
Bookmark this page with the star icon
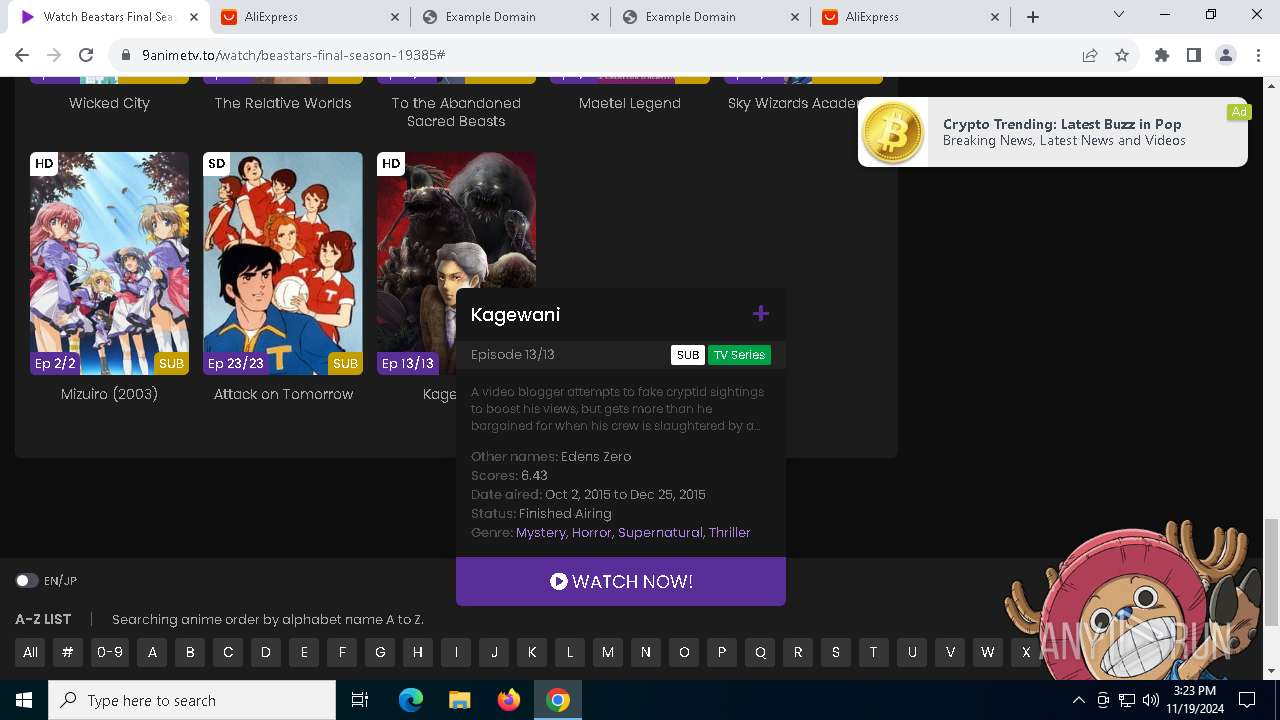1122,55
